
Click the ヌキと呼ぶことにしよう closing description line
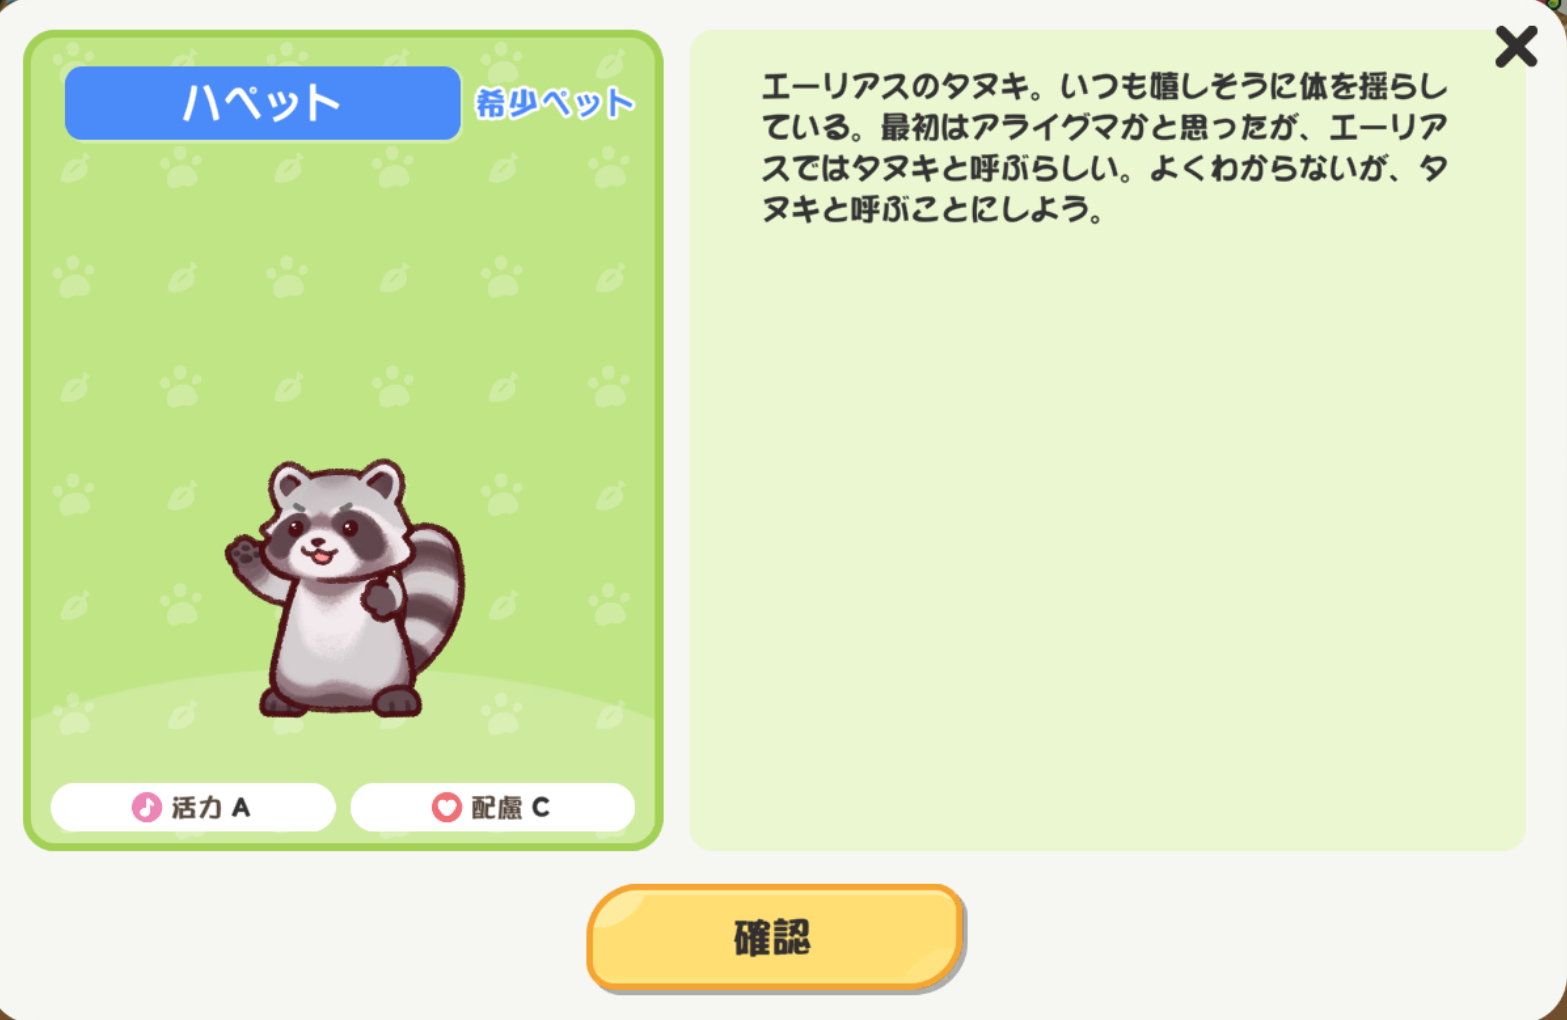pyautogui.click(x=932, y=210)
